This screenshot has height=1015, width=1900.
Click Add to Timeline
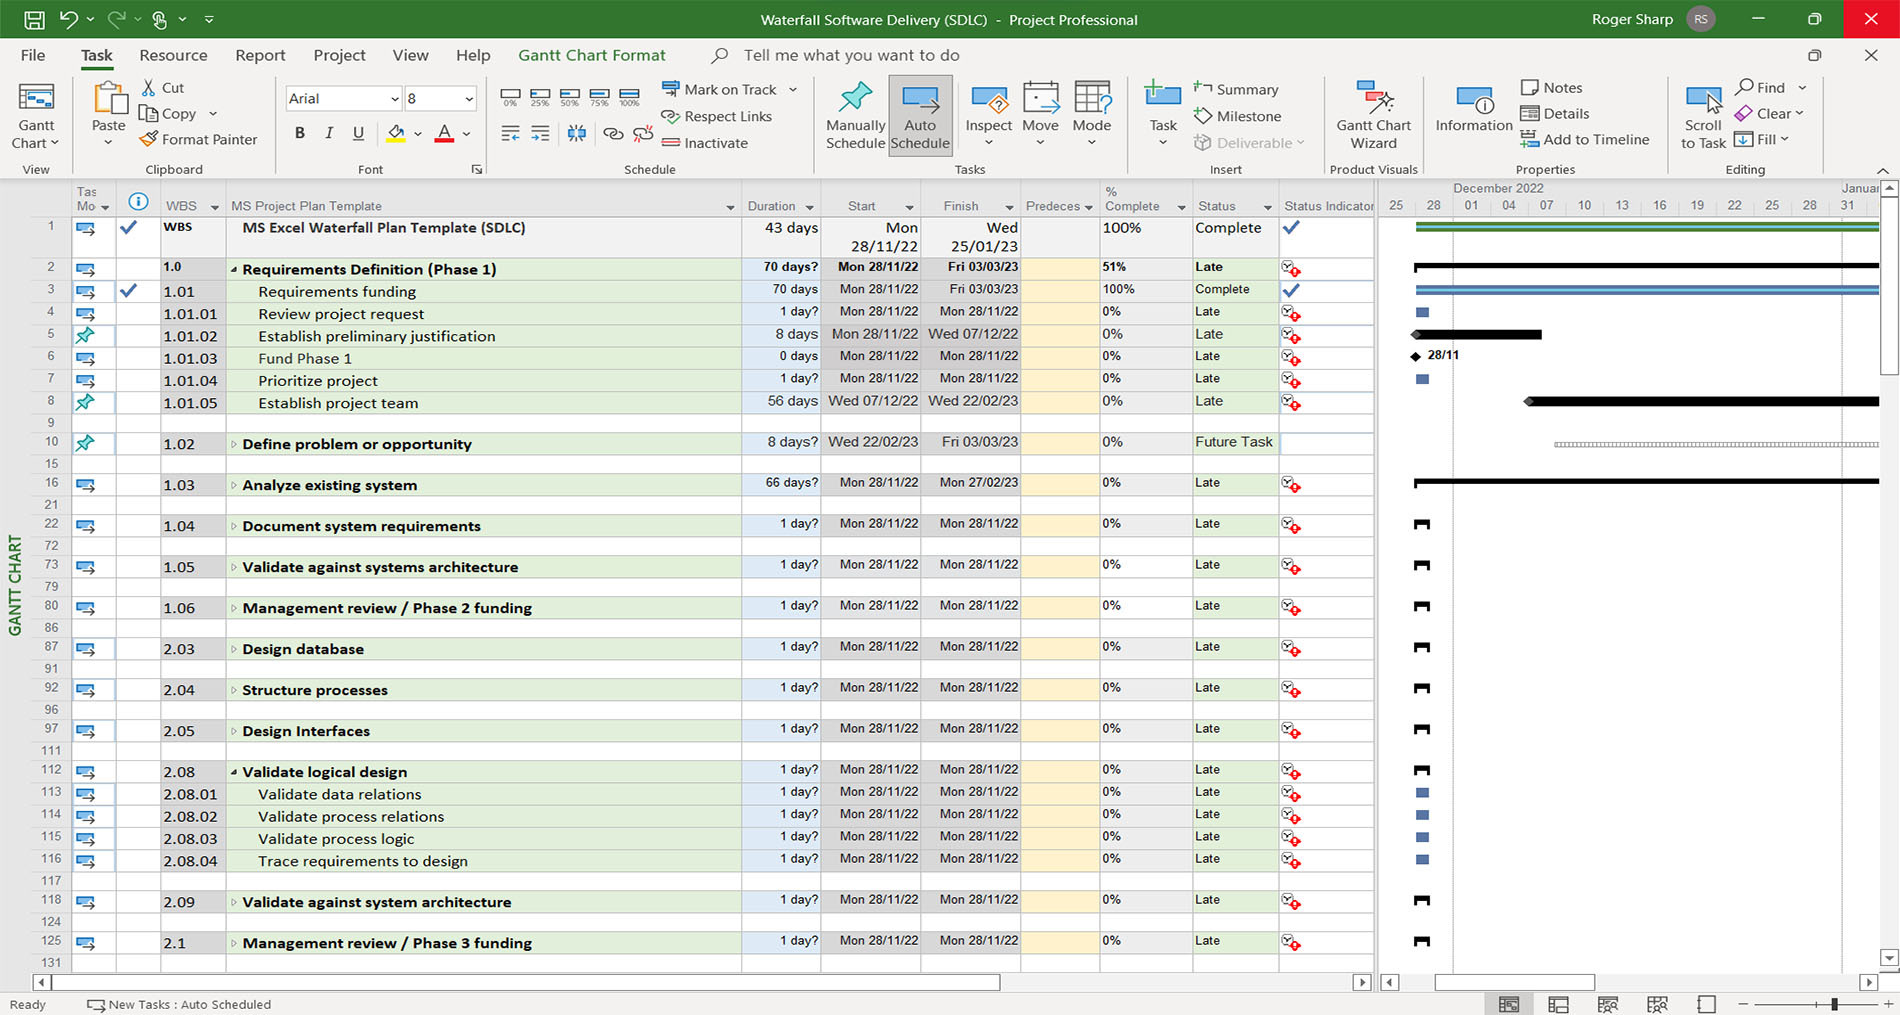pyautogui.click(x=1585, y=140)
